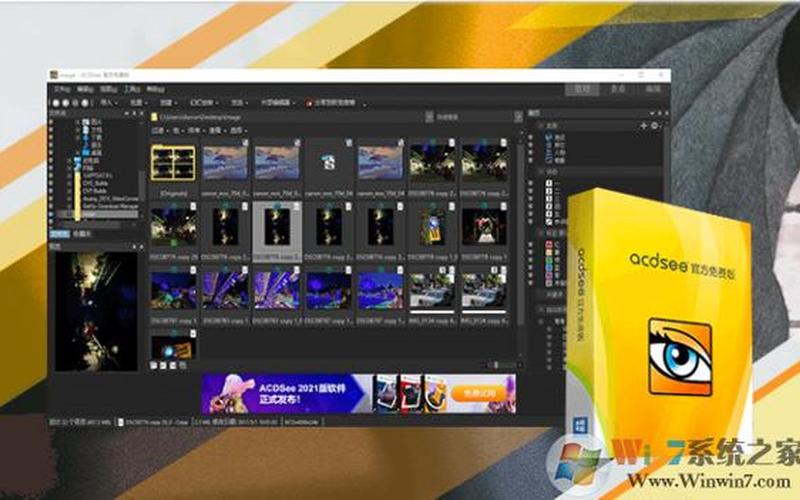Open the 组 dropdown above thumbnails
The width and height of the screenshot is (800, 500).
coord(178,131)
